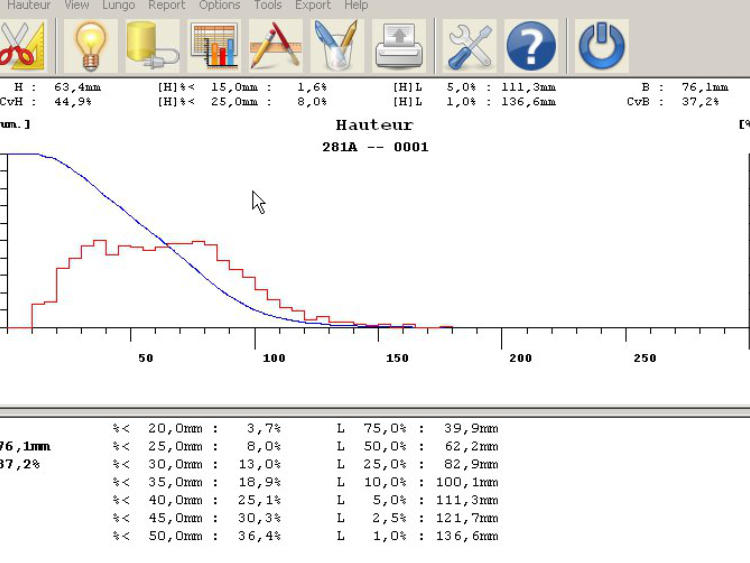This screenshot has width=750, height=563.
Task: Open the Options menu
Action: click(219, 5)
